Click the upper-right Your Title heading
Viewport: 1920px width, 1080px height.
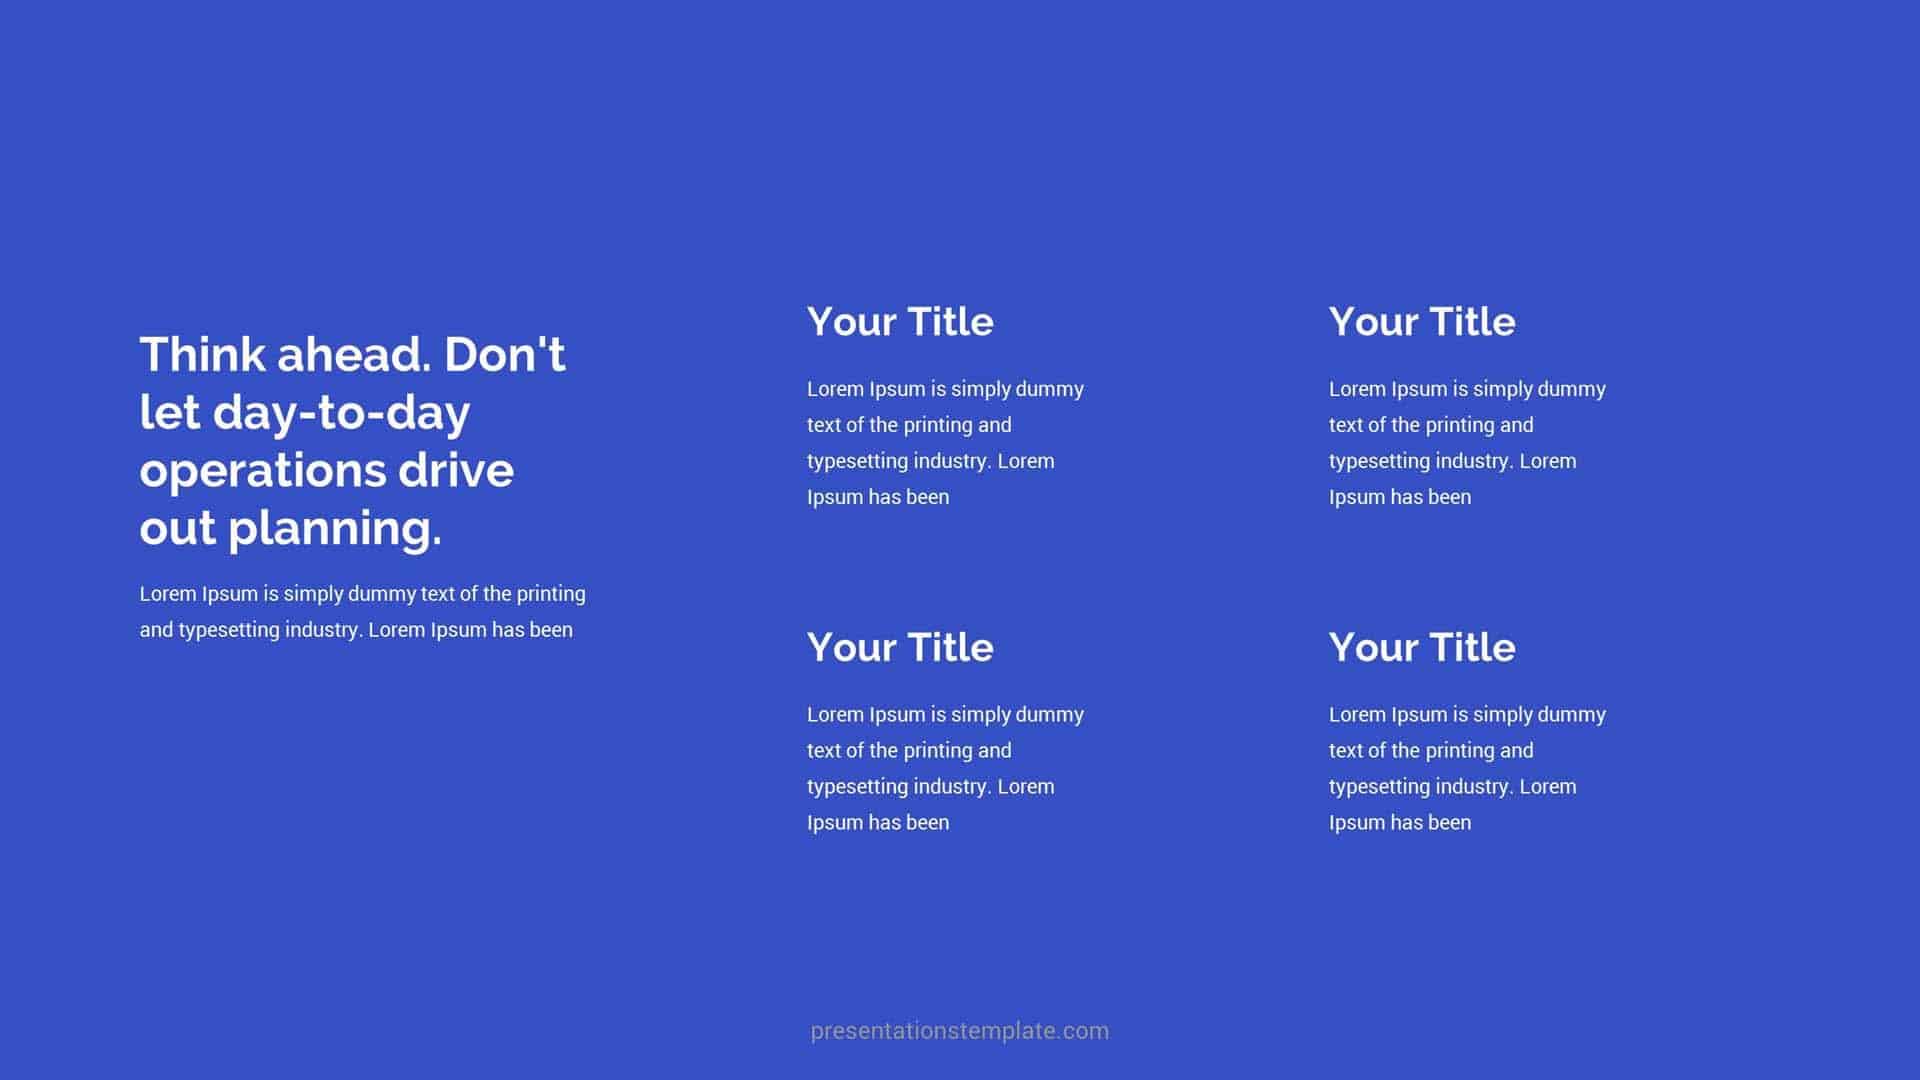pyautogui.click(x=1421, y=322)
